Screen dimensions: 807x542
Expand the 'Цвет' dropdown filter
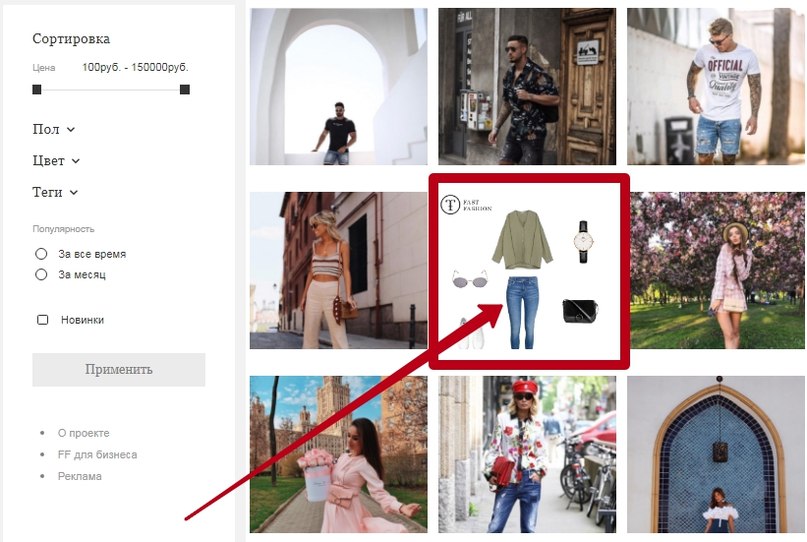pos(56,160)
